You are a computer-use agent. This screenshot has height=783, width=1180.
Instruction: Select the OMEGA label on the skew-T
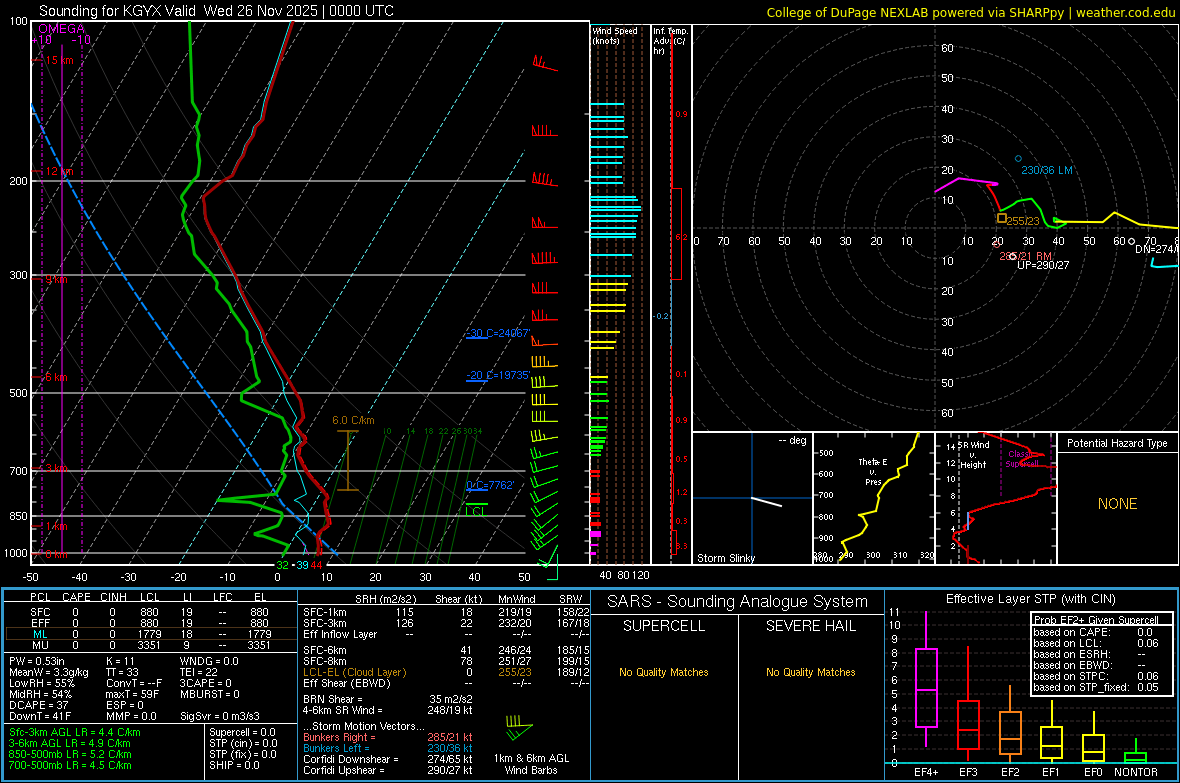pyautogui.click(x=62, y=29)
